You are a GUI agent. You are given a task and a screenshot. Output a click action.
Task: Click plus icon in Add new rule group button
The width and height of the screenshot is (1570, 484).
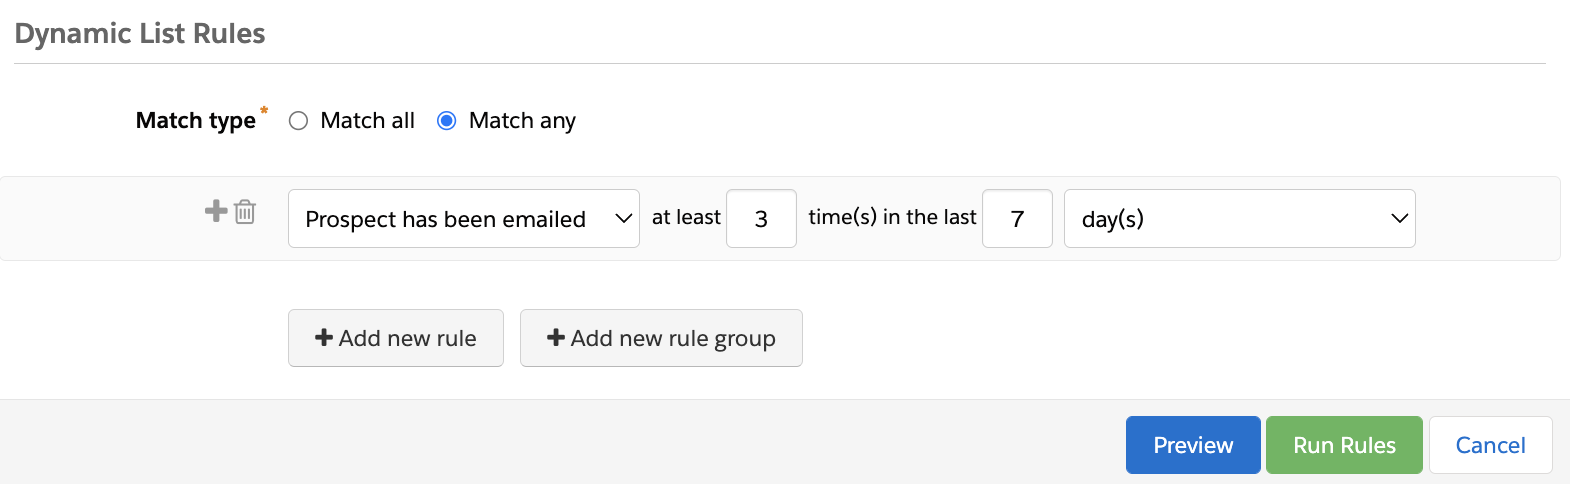(x=556, y=338)
